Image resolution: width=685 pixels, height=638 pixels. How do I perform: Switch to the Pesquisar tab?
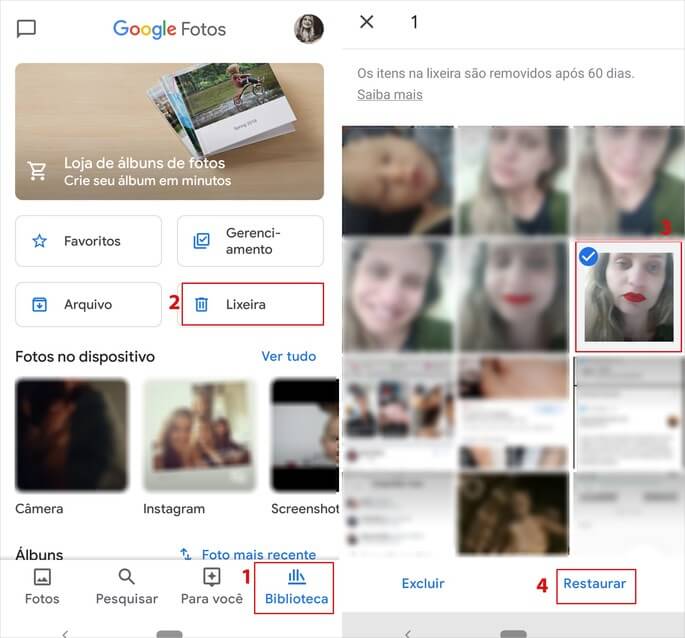pos(126,586)
